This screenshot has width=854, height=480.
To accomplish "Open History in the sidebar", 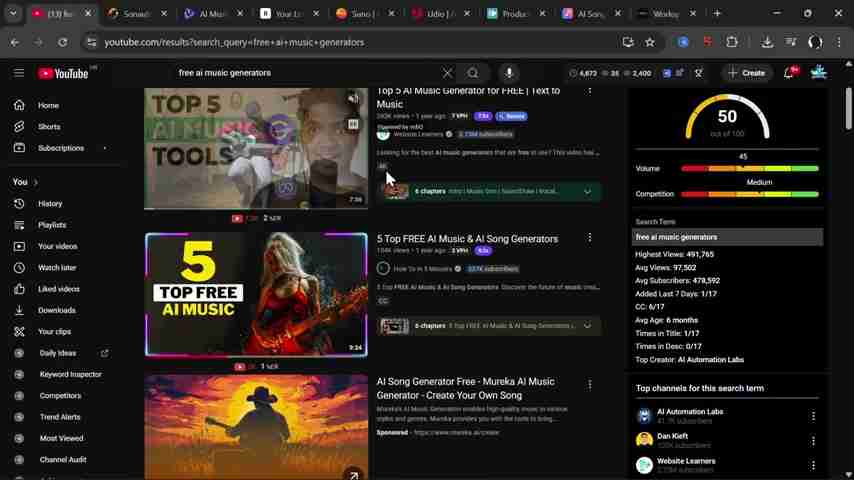I will coord(49,204).
